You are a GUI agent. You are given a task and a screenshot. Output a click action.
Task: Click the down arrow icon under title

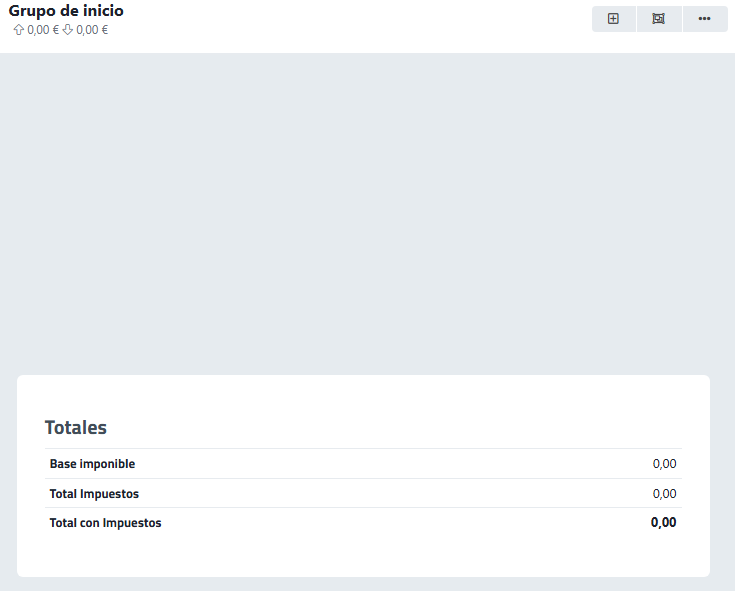coord(68,30)
